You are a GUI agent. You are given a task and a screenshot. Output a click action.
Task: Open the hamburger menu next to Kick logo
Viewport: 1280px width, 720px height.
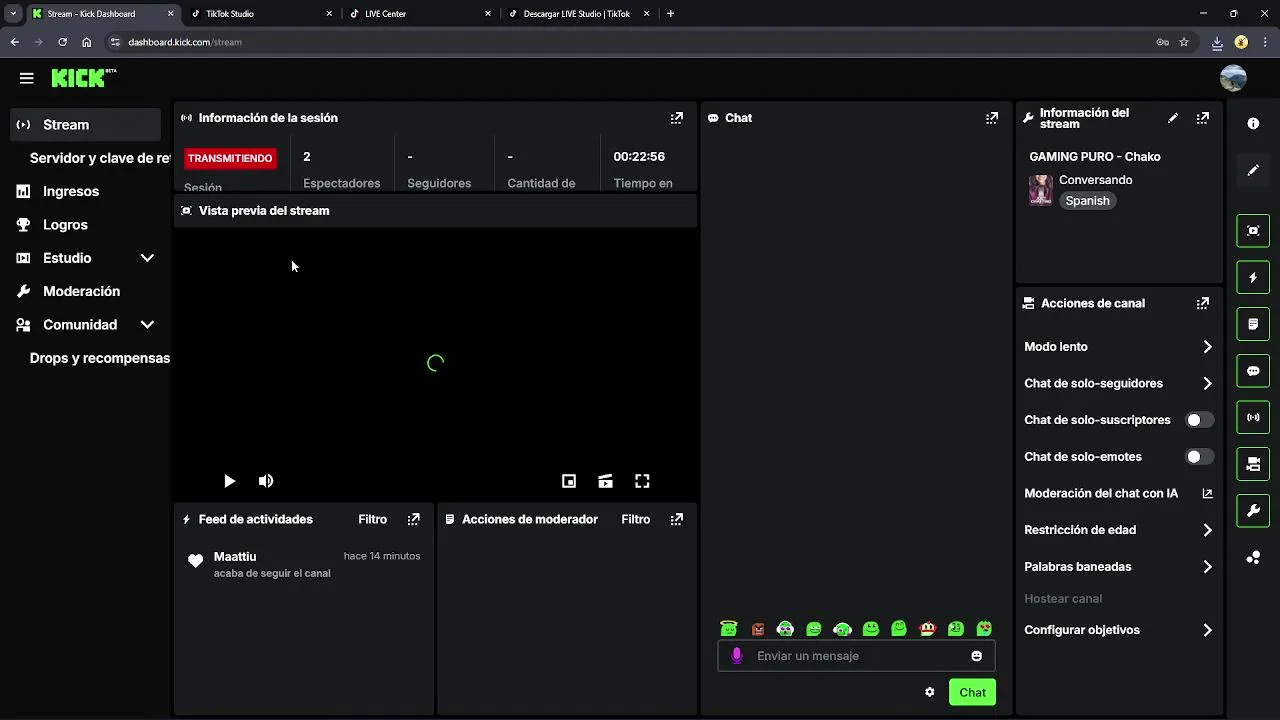(x=27, y=78)
